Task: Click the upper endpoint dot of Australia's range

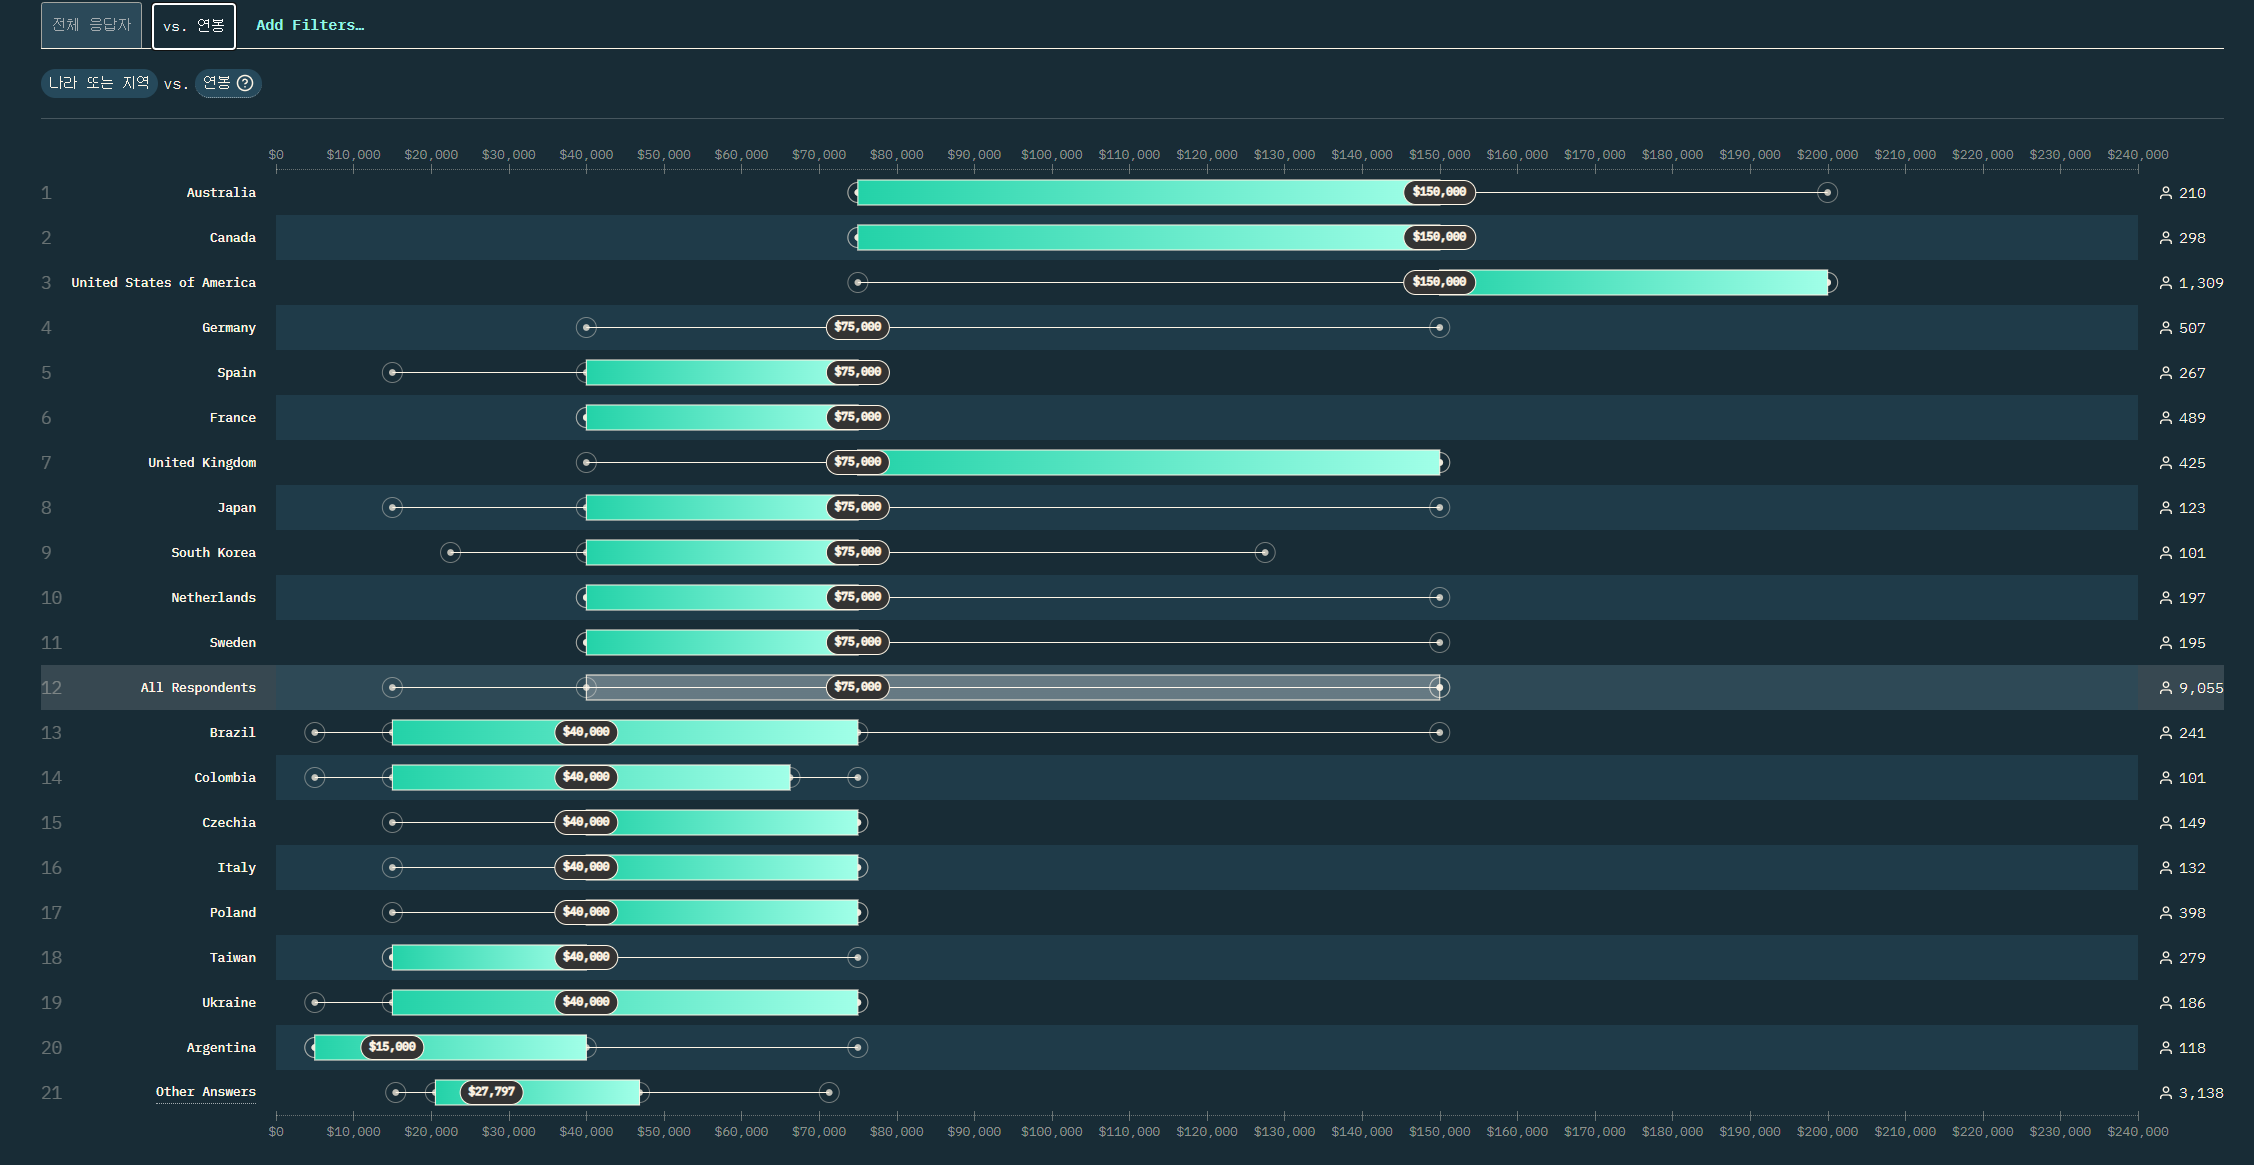Action: [x=1827, y=193]
